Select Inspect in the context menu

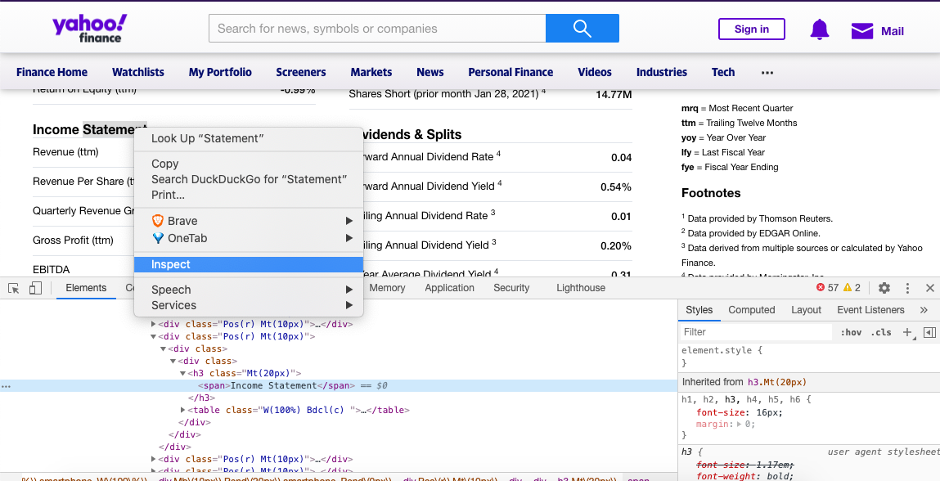coord(248,264)
